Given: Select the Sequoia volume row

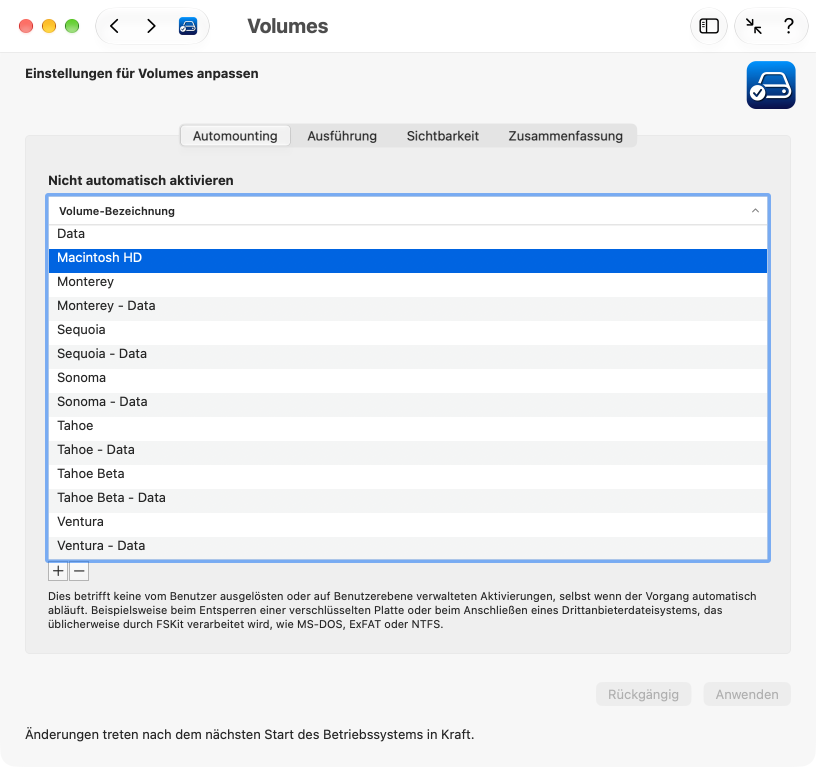Looking at the screenshot, I should tap(408, 333).
